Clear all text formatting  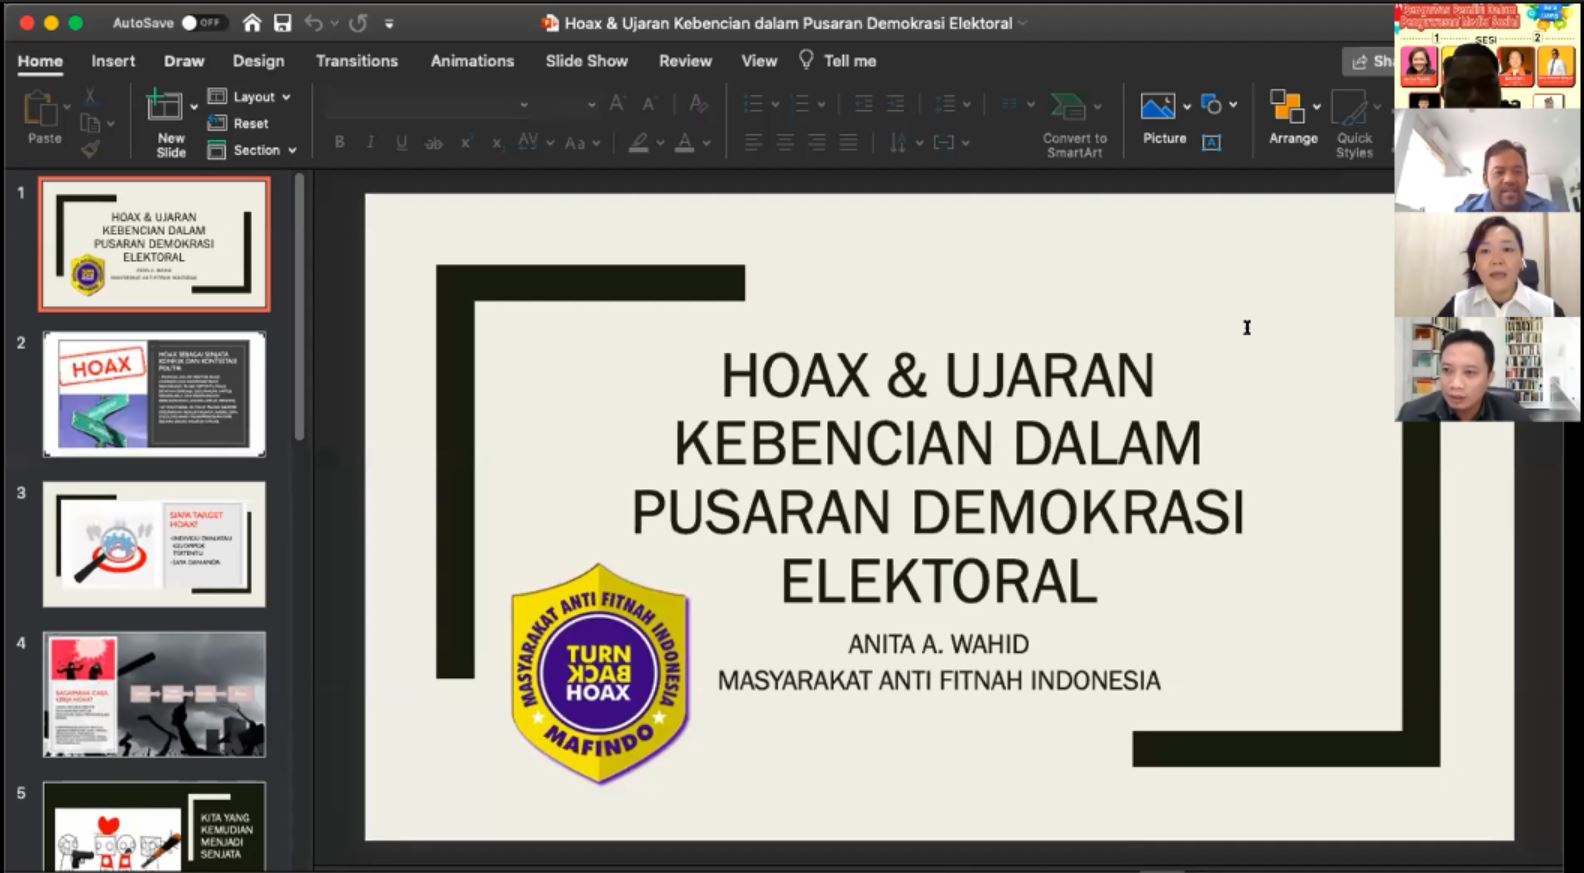point(698,104)
